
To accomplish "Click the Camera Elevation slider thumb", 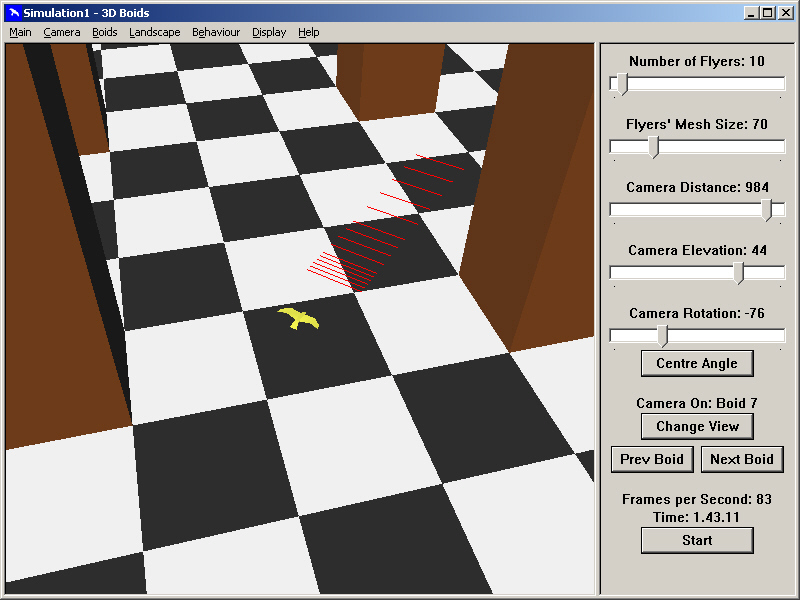I will [x=738, y=273].
